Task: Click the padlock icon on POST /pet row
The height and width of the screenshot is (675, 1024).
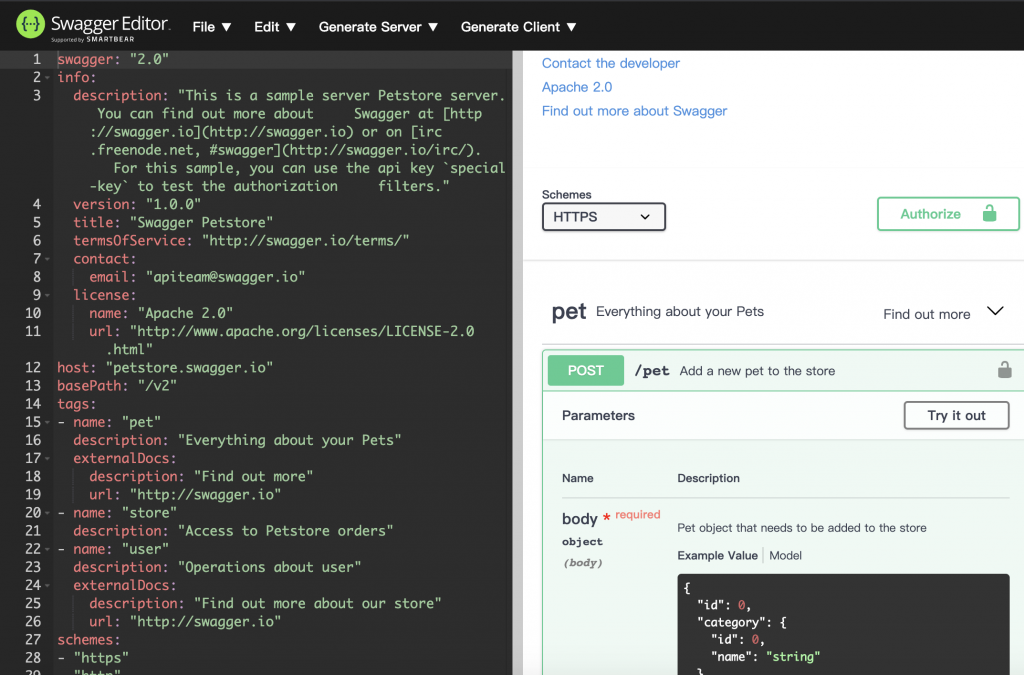Action: pos(1004,370)
